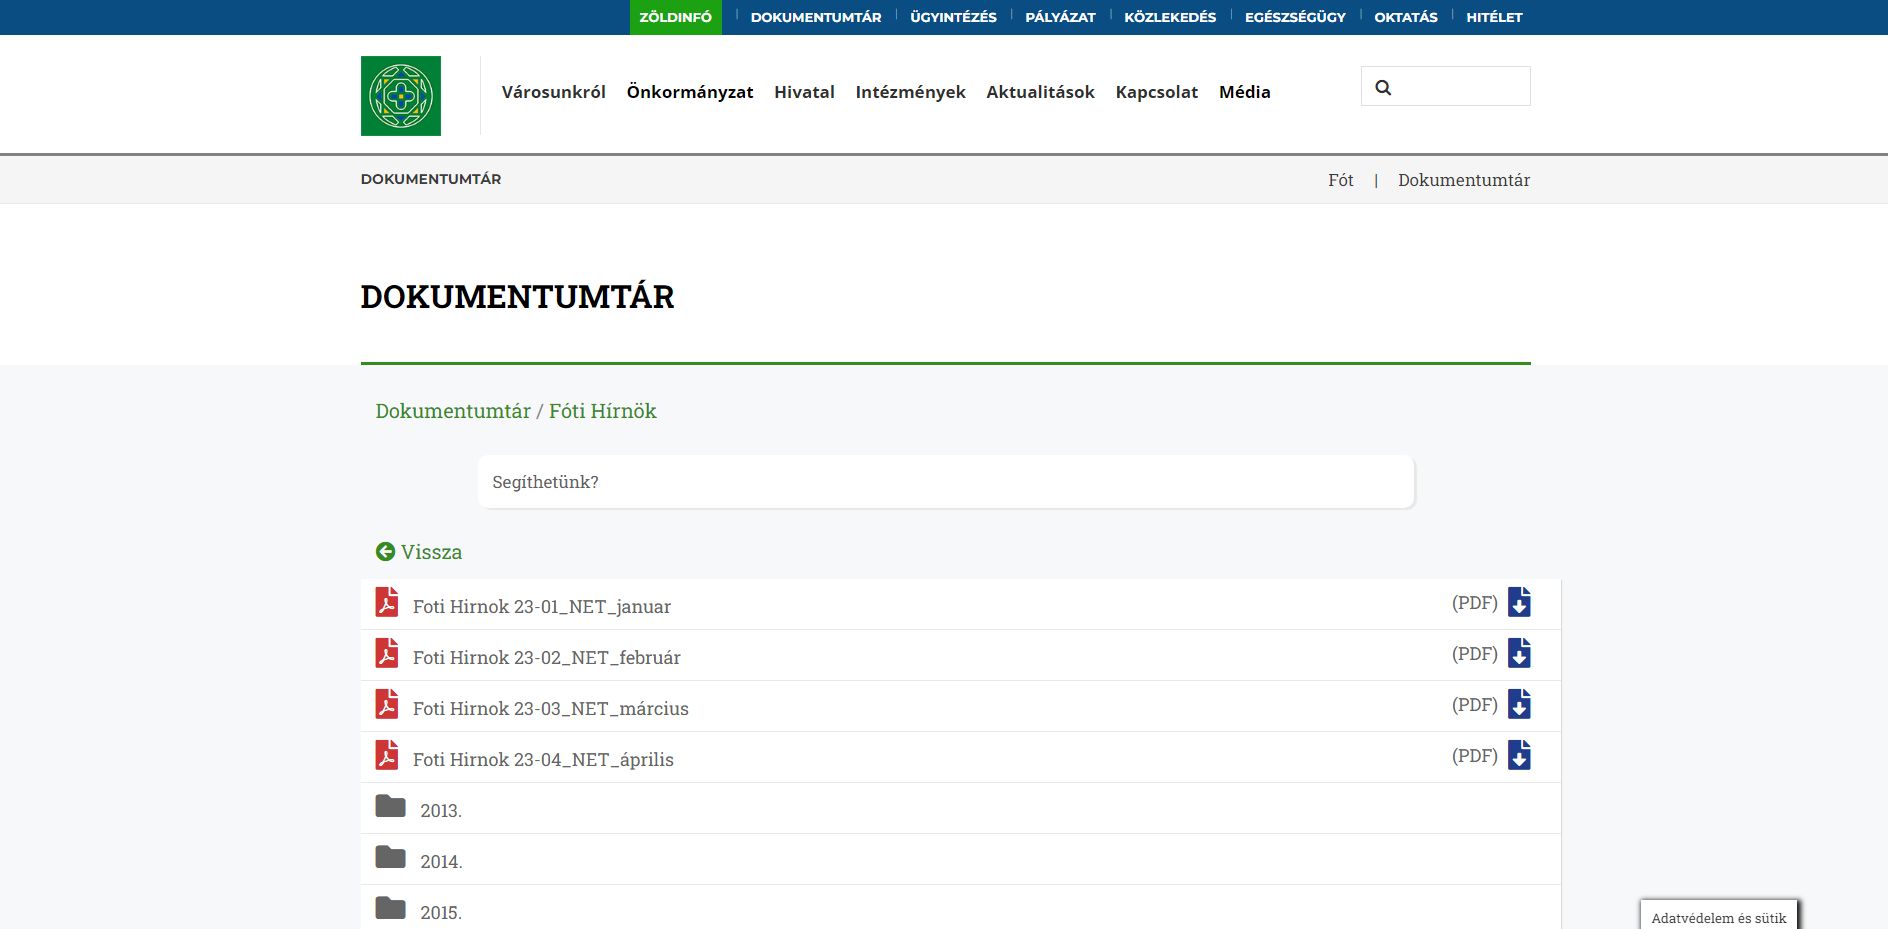
Task: Open PÁLYÁZAT in the top bar
Action: coord(1060,17)
